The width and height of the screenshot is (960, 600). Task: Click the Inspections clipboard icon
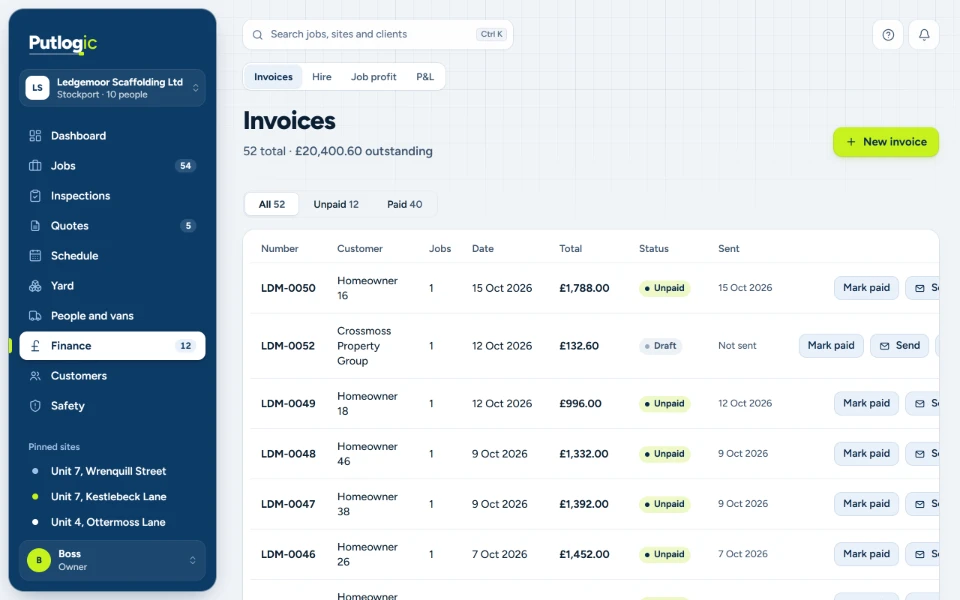pos(35,196)
